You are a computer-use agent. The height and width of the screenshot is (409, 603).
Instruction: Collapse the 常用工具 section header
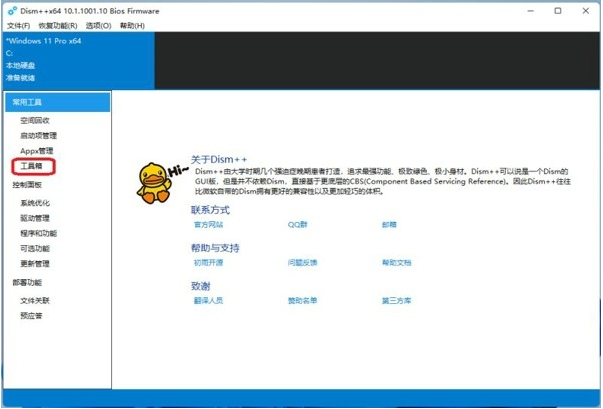(x=28, y=102)
